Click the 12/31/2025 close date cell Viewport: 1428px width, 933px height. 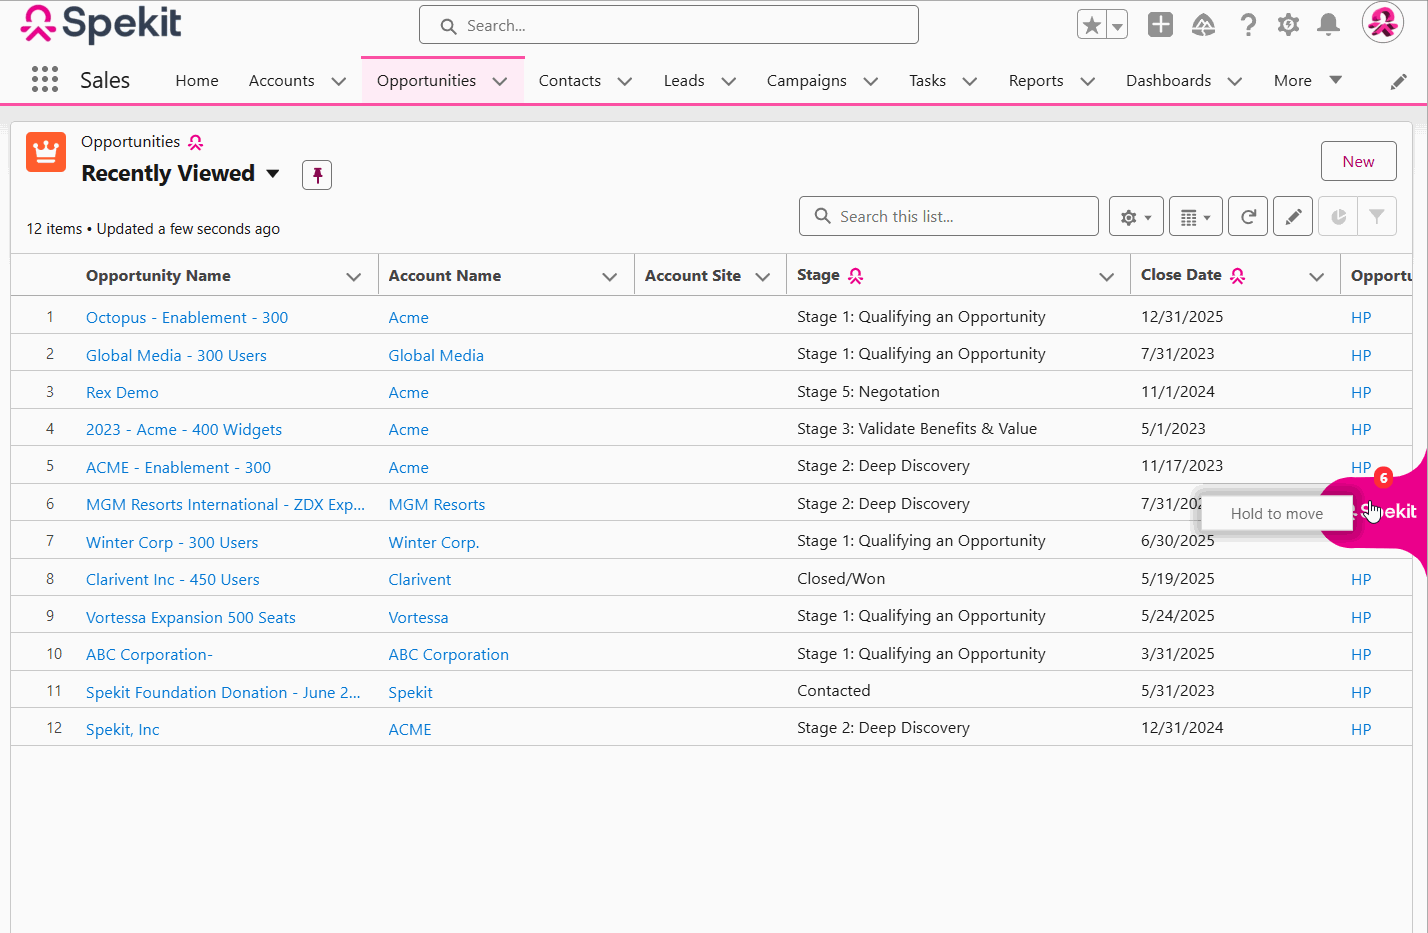1182,317
